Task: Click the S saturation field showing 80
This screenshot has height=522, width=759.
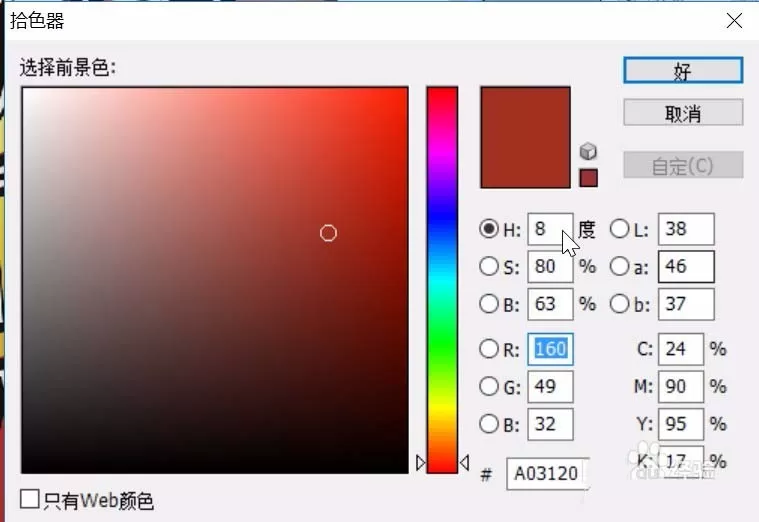Action: [x=550, y=266]
